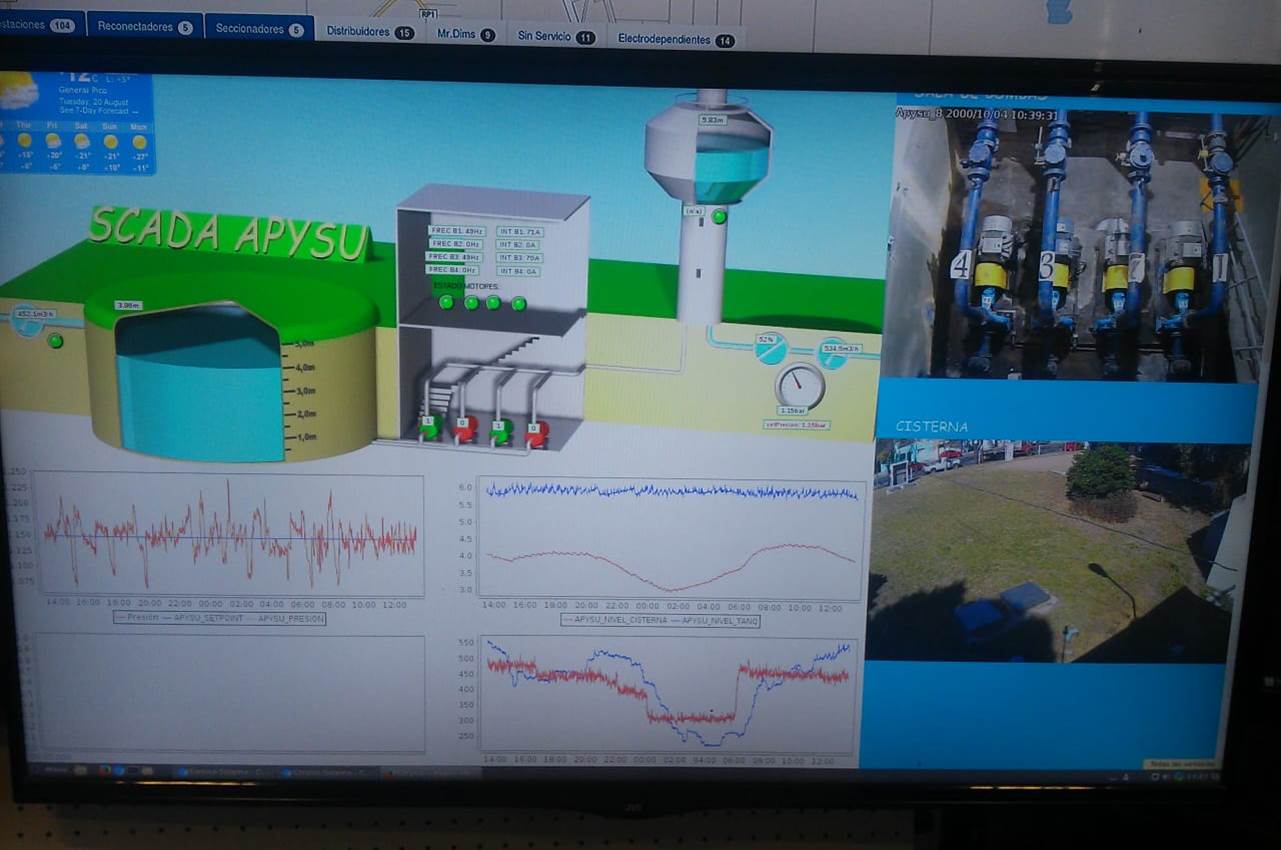Click the APYSU_NIVEL_CISTERNA legend entry
The height and width of the screenshot is (850, 1281).
615,621
